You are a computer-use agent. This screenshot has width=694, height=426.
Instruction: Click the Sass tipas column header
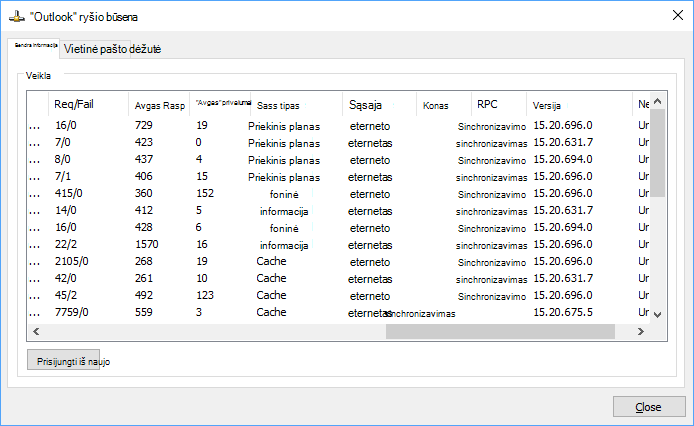297,105
